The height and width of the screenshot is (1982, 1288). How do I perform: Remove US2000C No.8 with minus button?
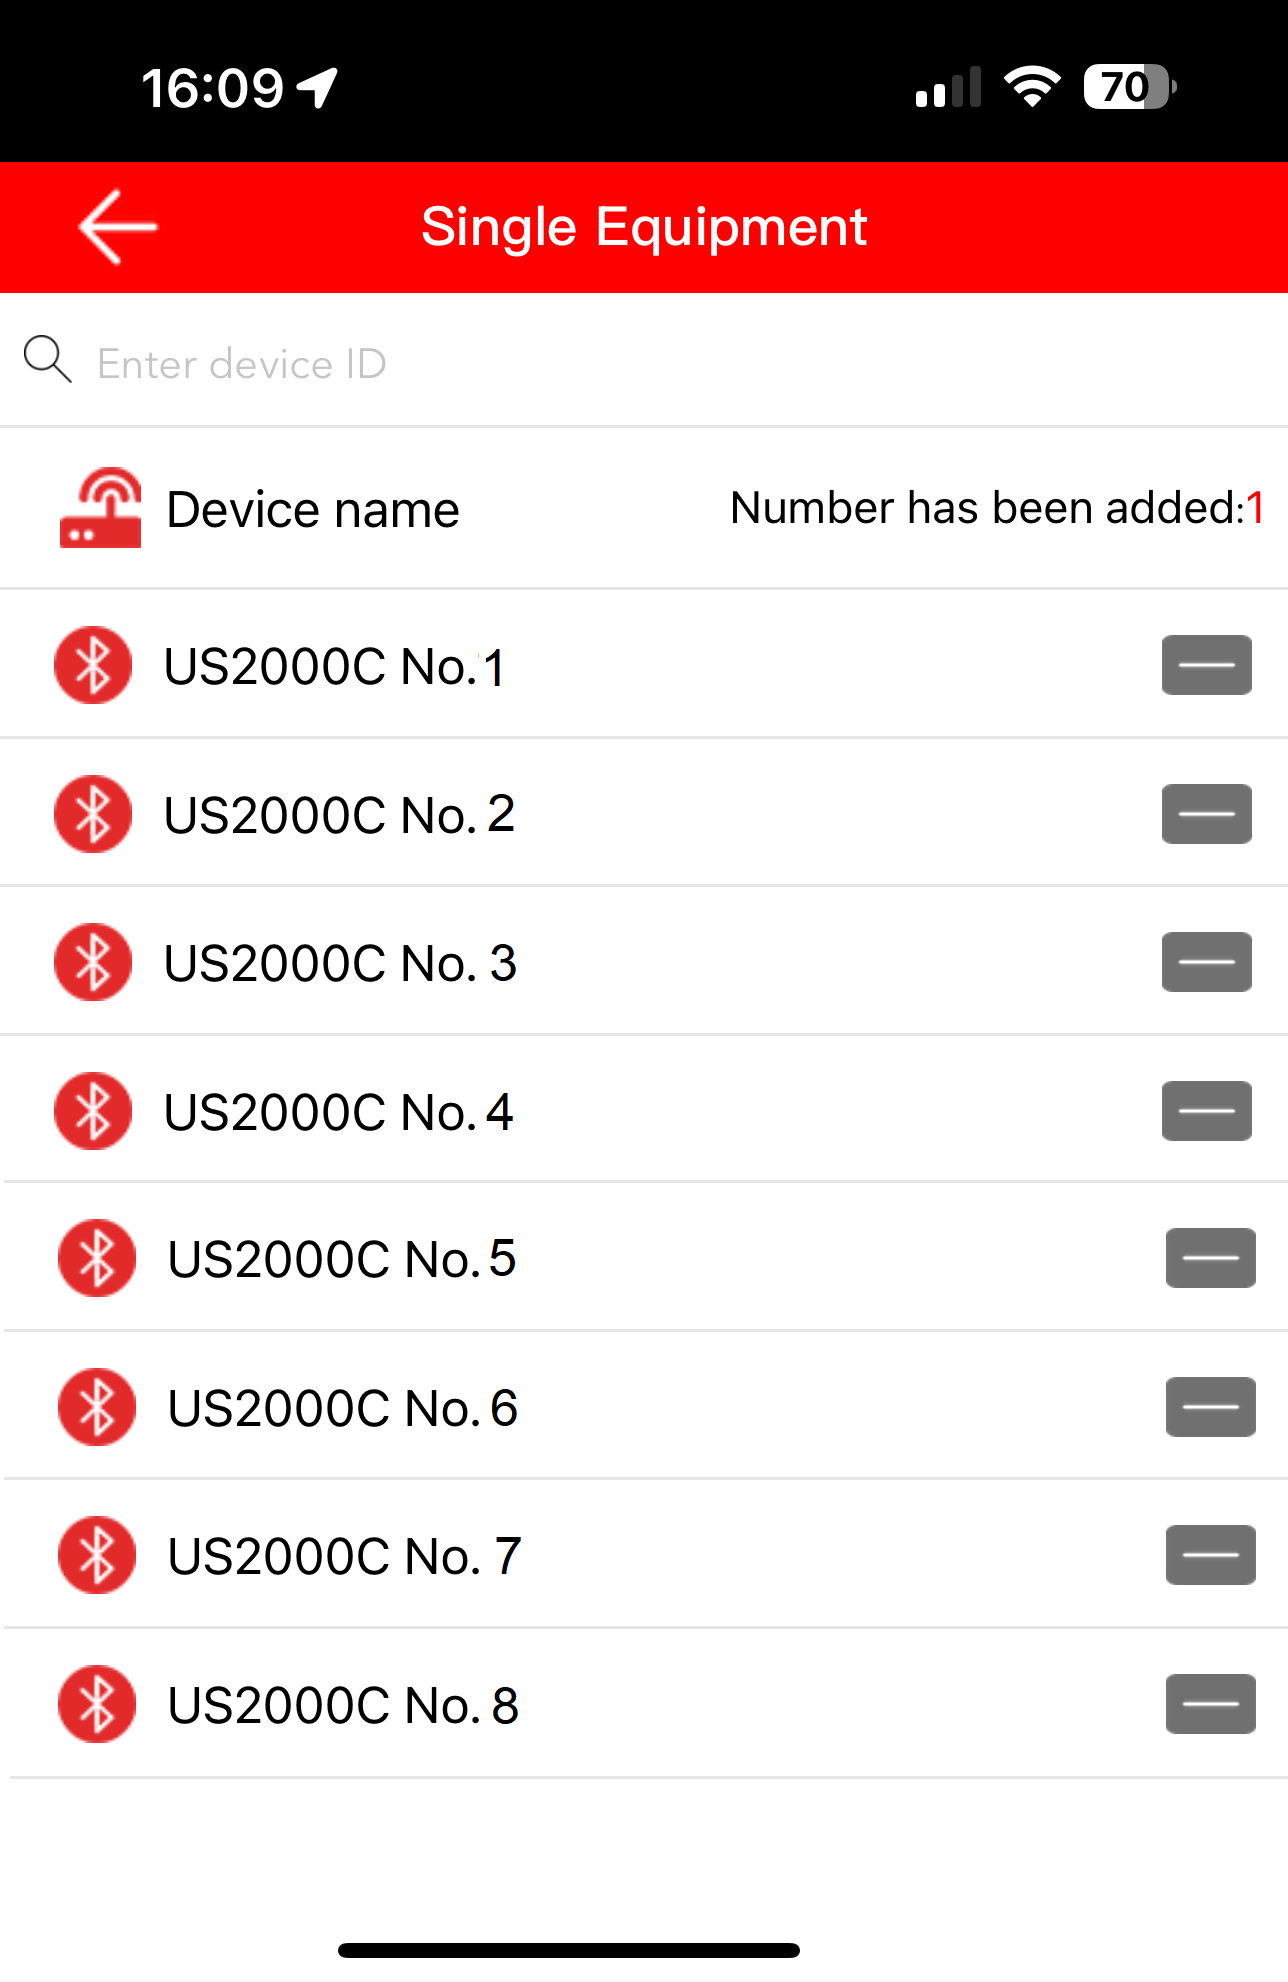click(1210, 1704)
